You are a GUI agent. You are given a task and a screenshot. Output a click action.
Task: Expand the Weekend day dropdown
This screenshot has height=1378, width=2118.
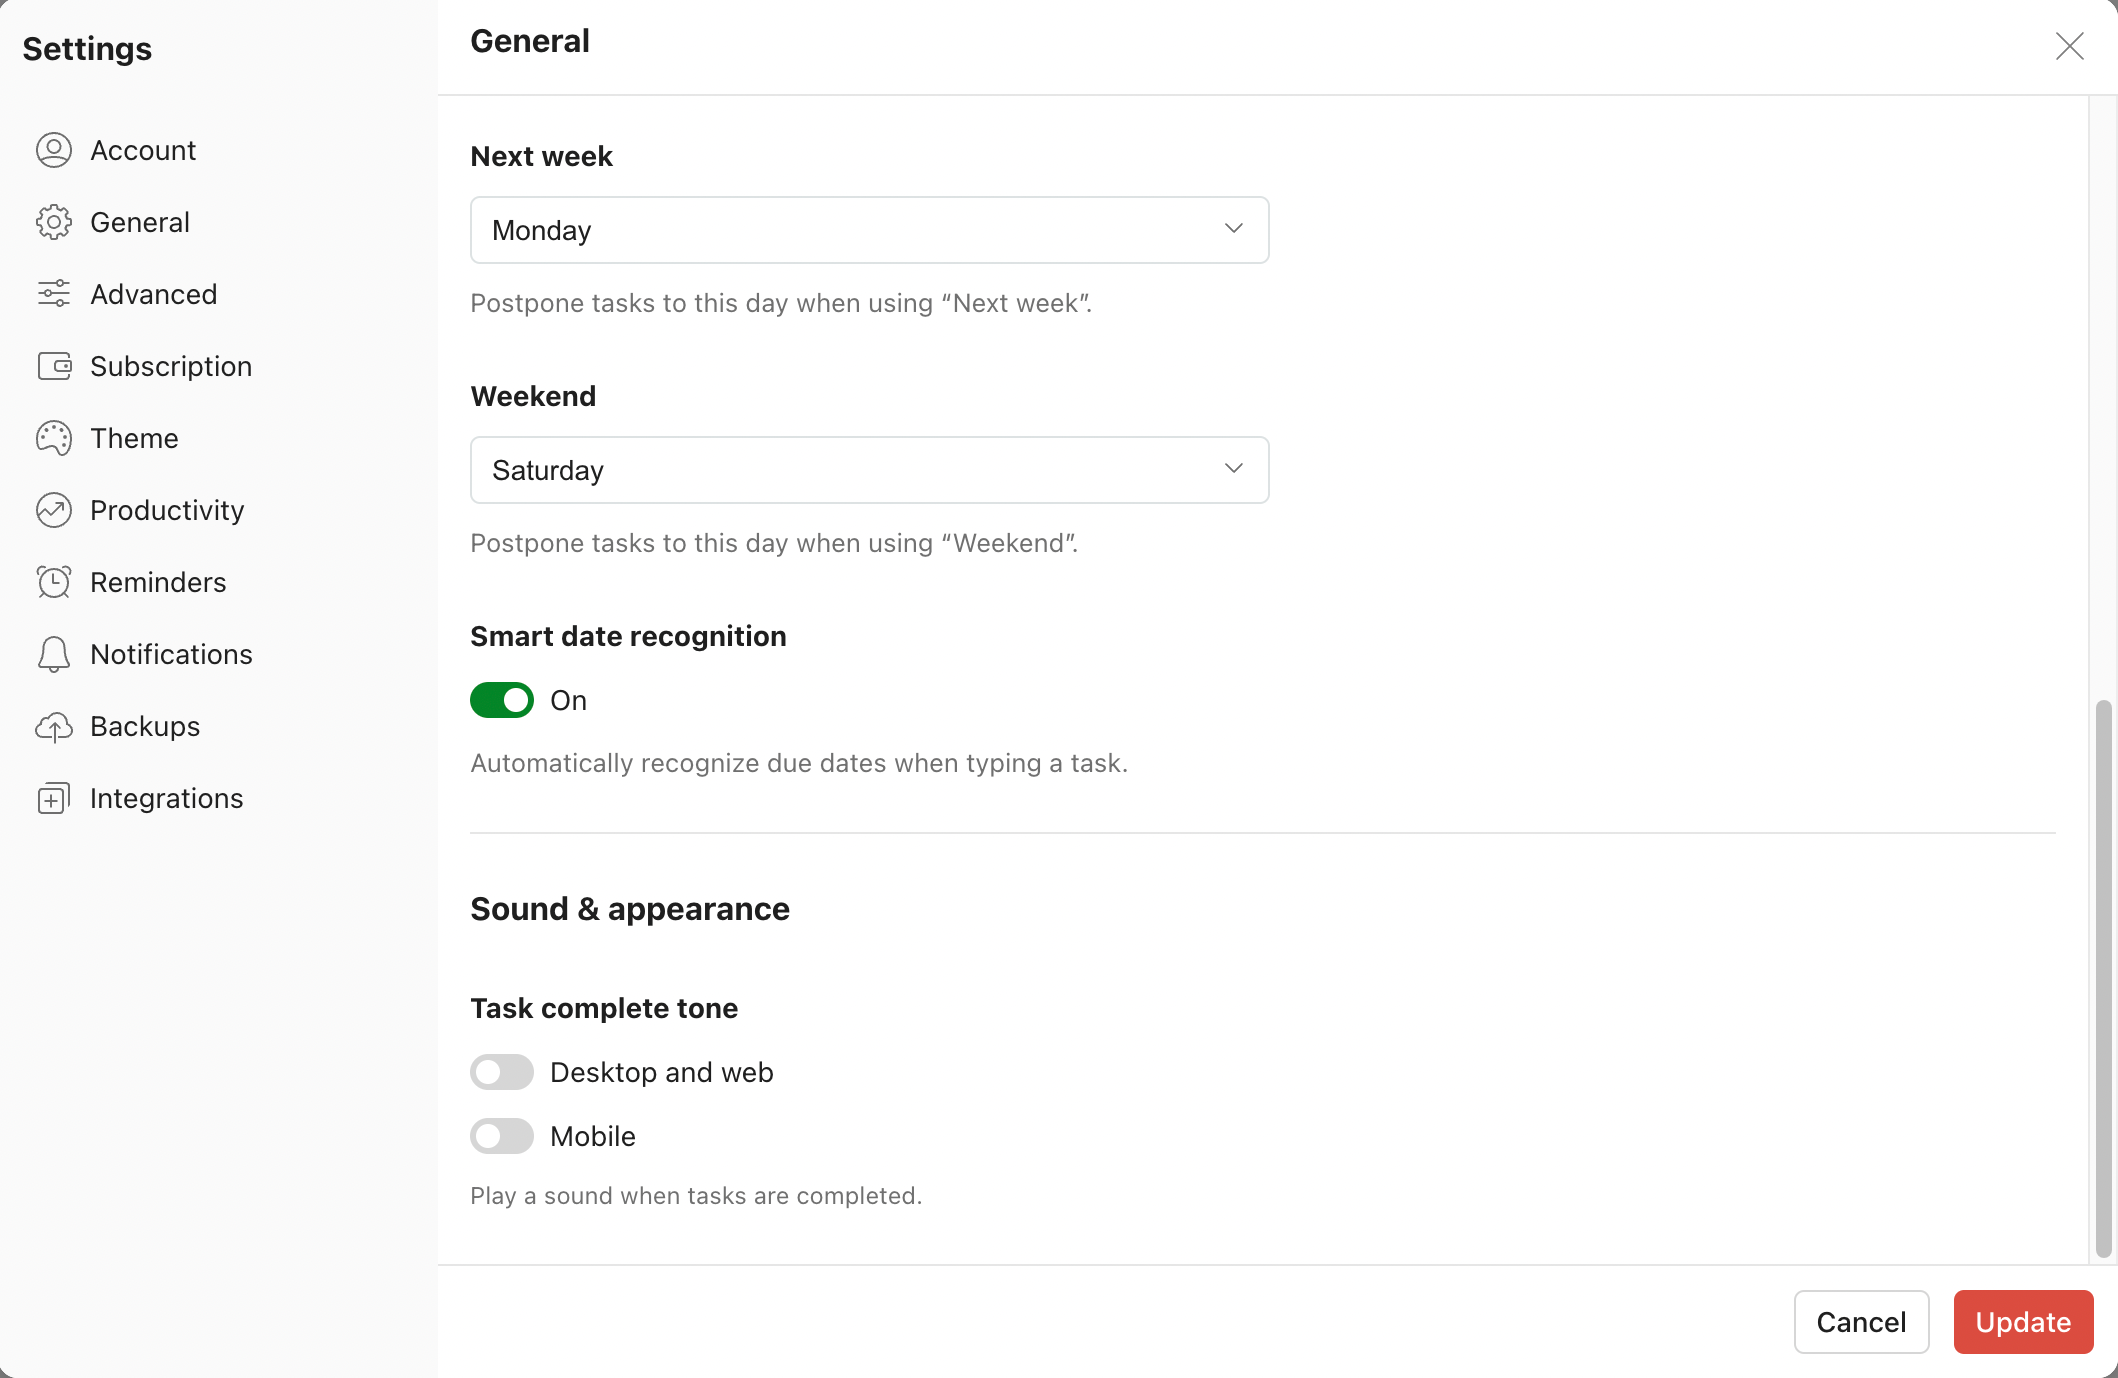click(x=869, y=469)
